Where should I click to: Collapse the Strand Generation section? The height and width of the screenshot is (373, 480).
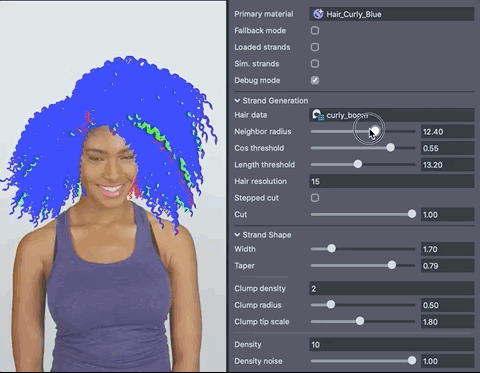tap(237, 101)
